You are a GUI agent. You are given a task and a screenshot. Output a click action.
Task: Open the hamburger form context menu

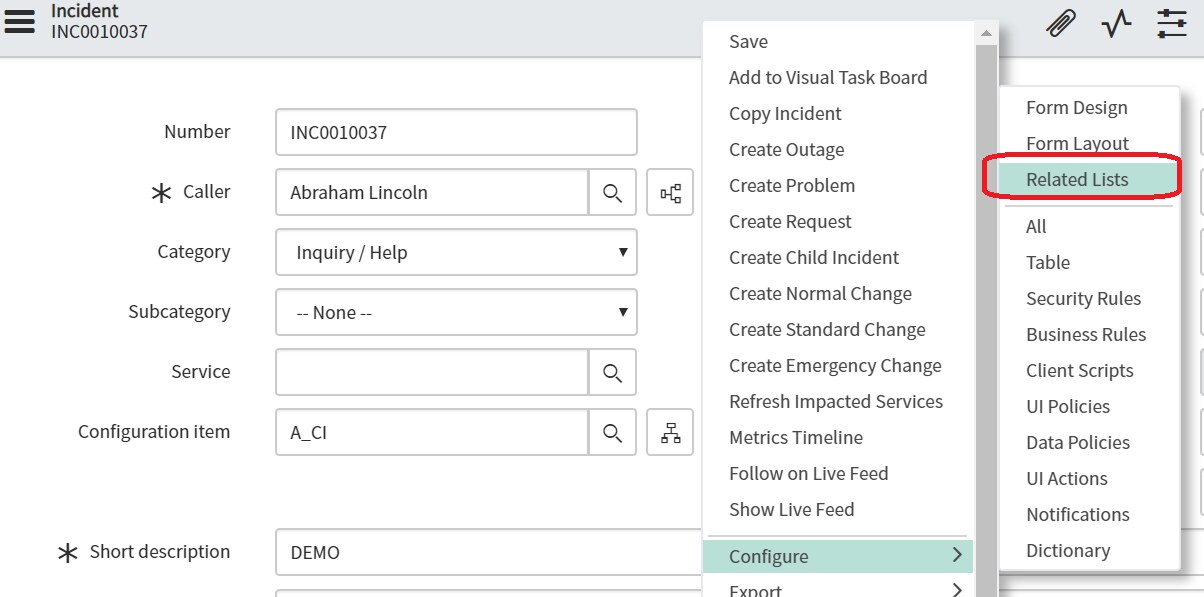coord(20,20)
